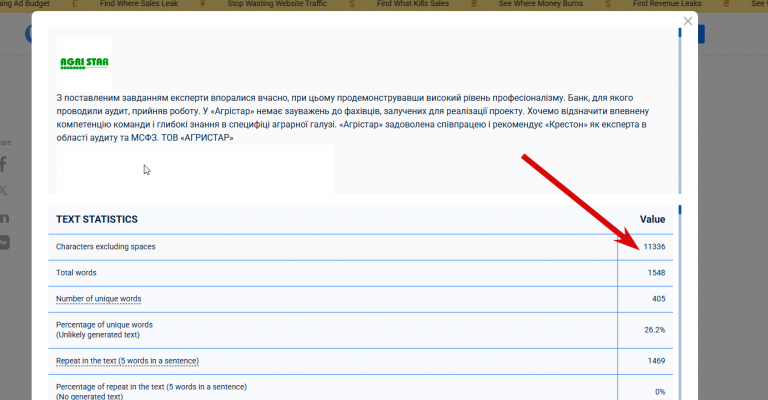
Task: Click the scrollbar of the statistics table
Action: pyautogui.click(x=680, y=303)
